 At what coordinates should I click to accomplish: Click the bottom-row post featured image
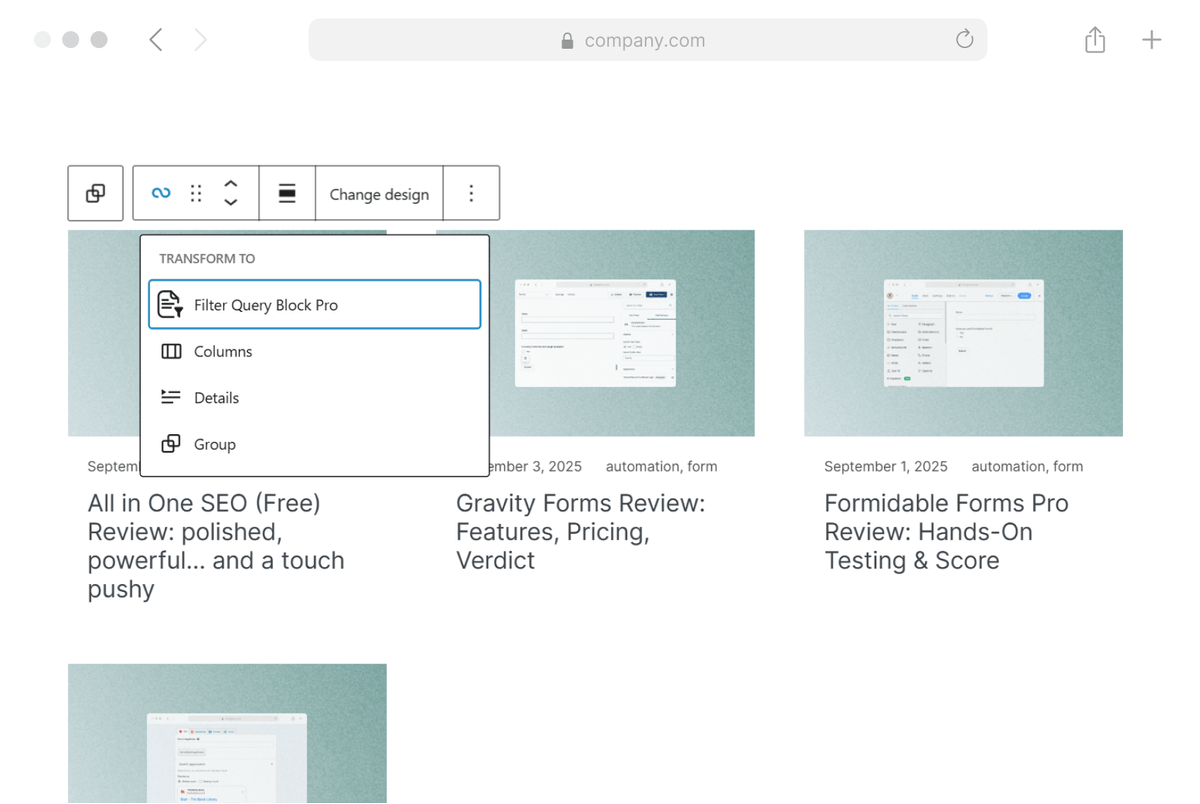pyautogui.click(x=227, y=733)
